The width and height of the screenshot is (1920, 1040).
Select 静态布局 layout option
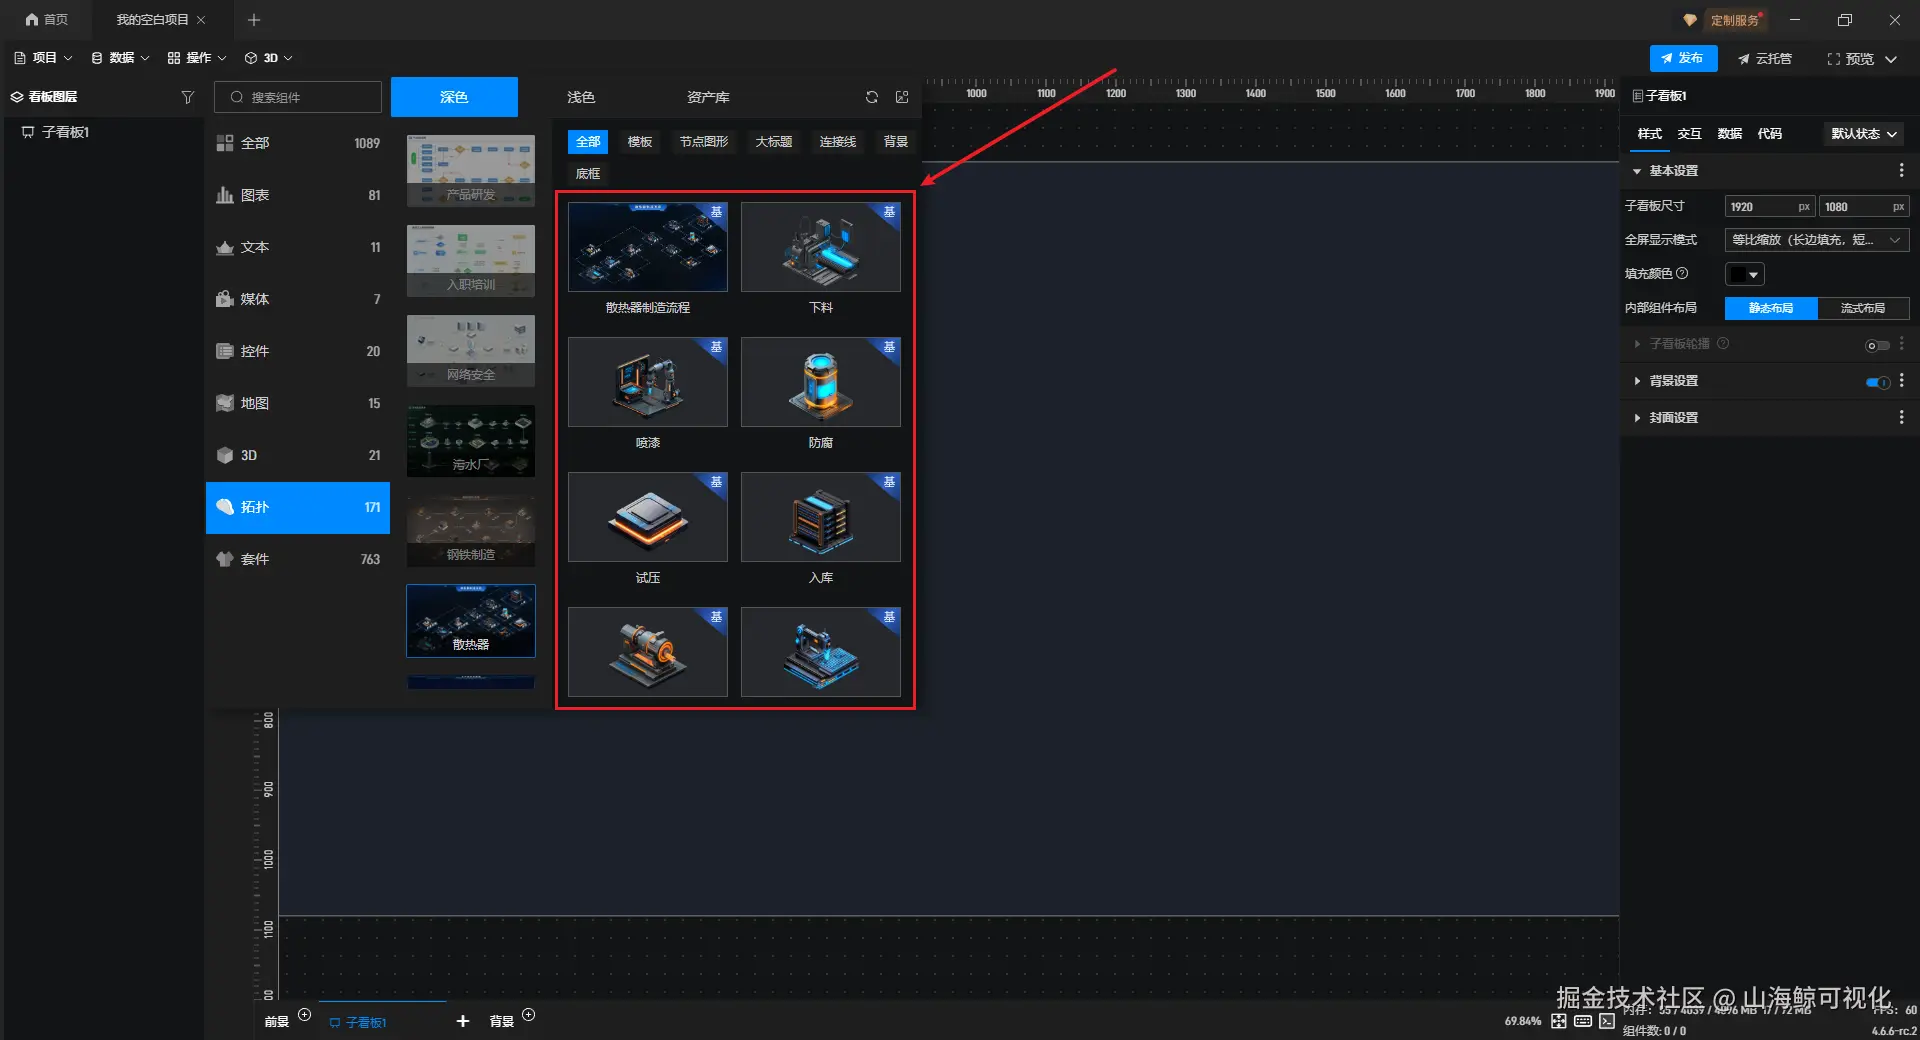[x=1771, y=308]
